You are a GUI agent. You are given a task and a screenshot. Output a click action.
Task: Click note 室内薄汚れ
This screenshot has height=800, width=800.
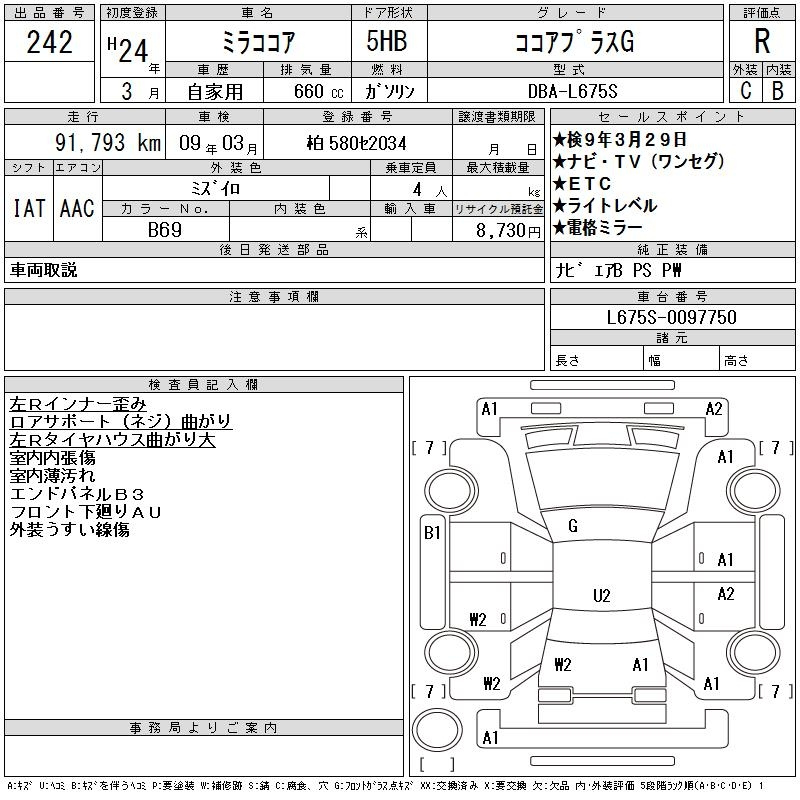pos(53,476)
